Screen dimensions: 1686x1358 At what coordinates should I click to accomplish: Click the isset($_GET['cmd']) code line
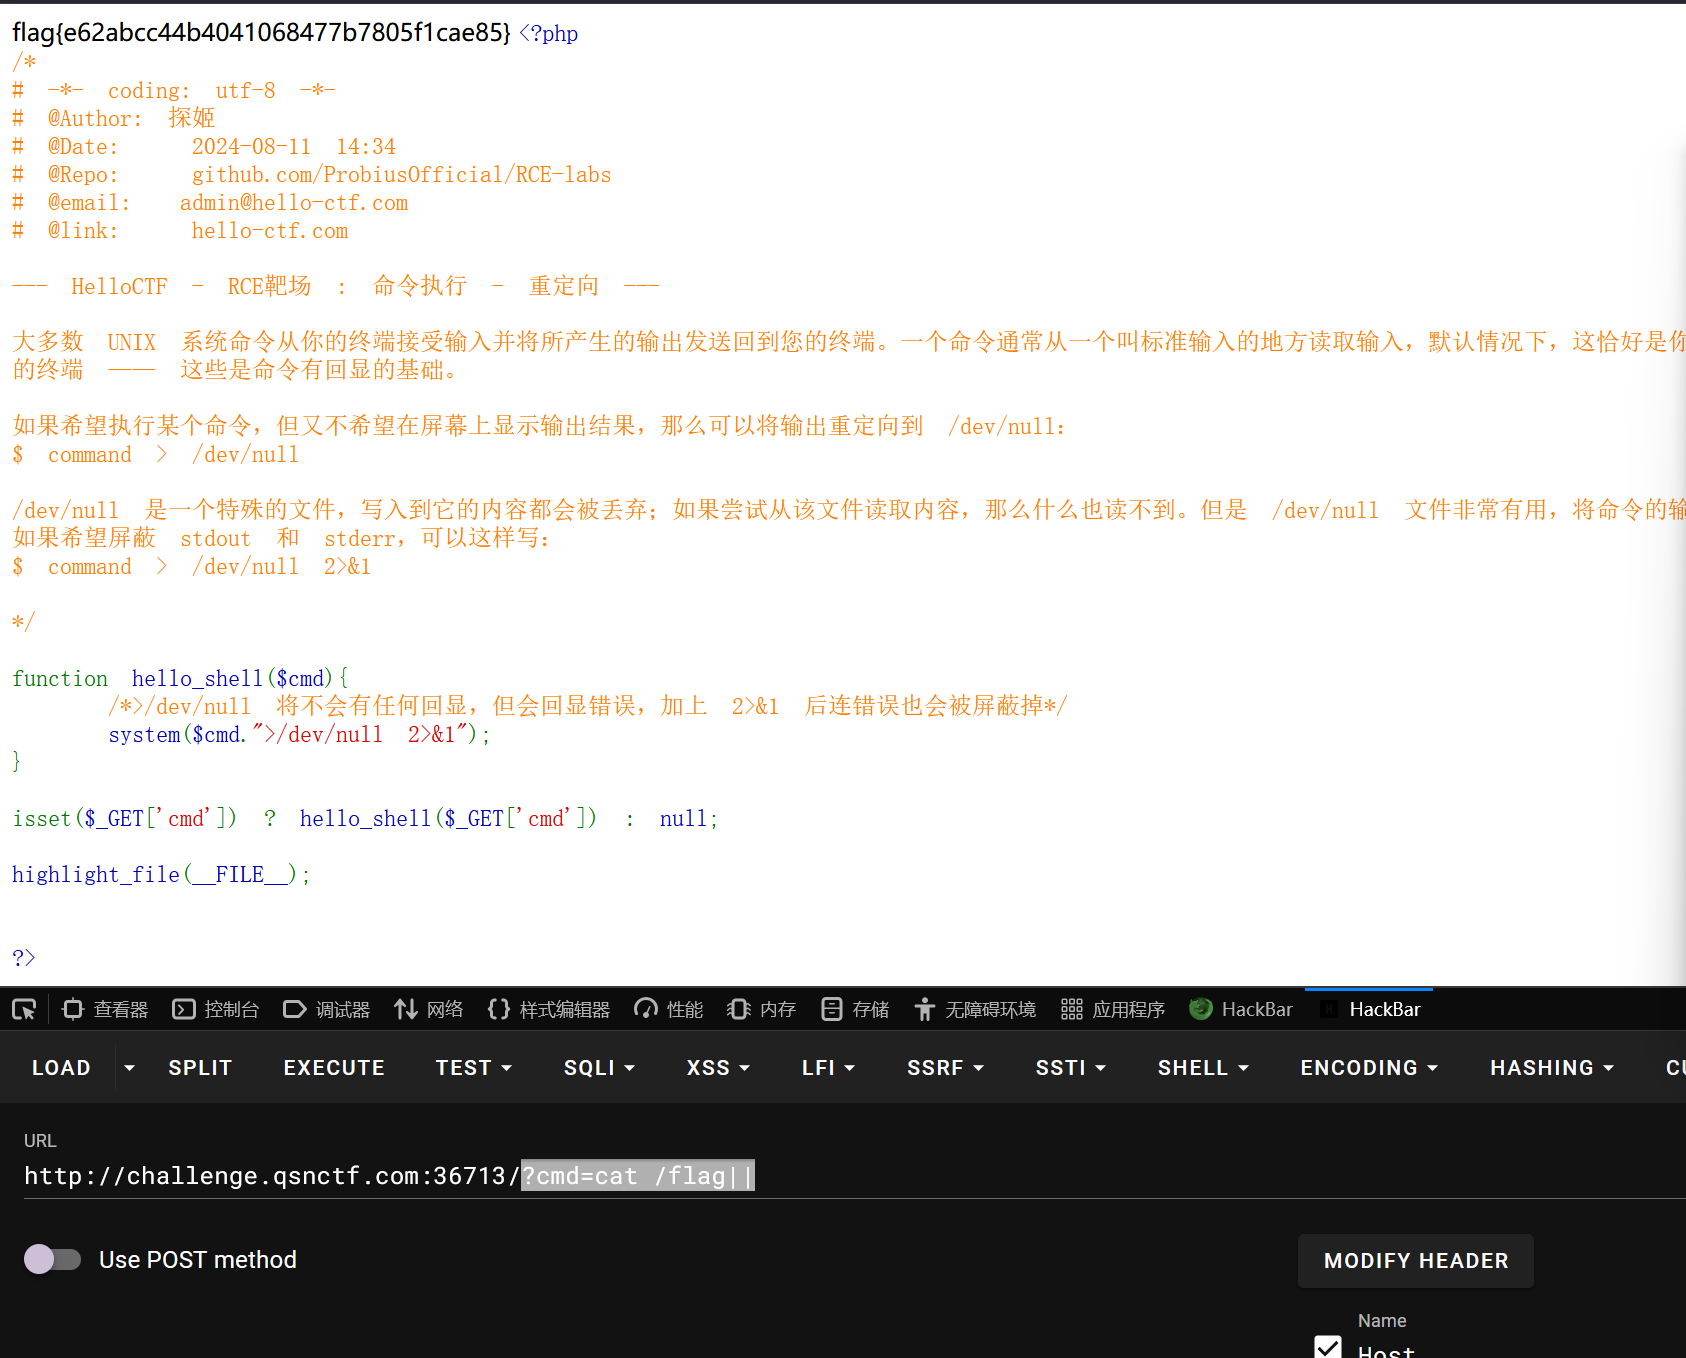(x=365, y=819)
